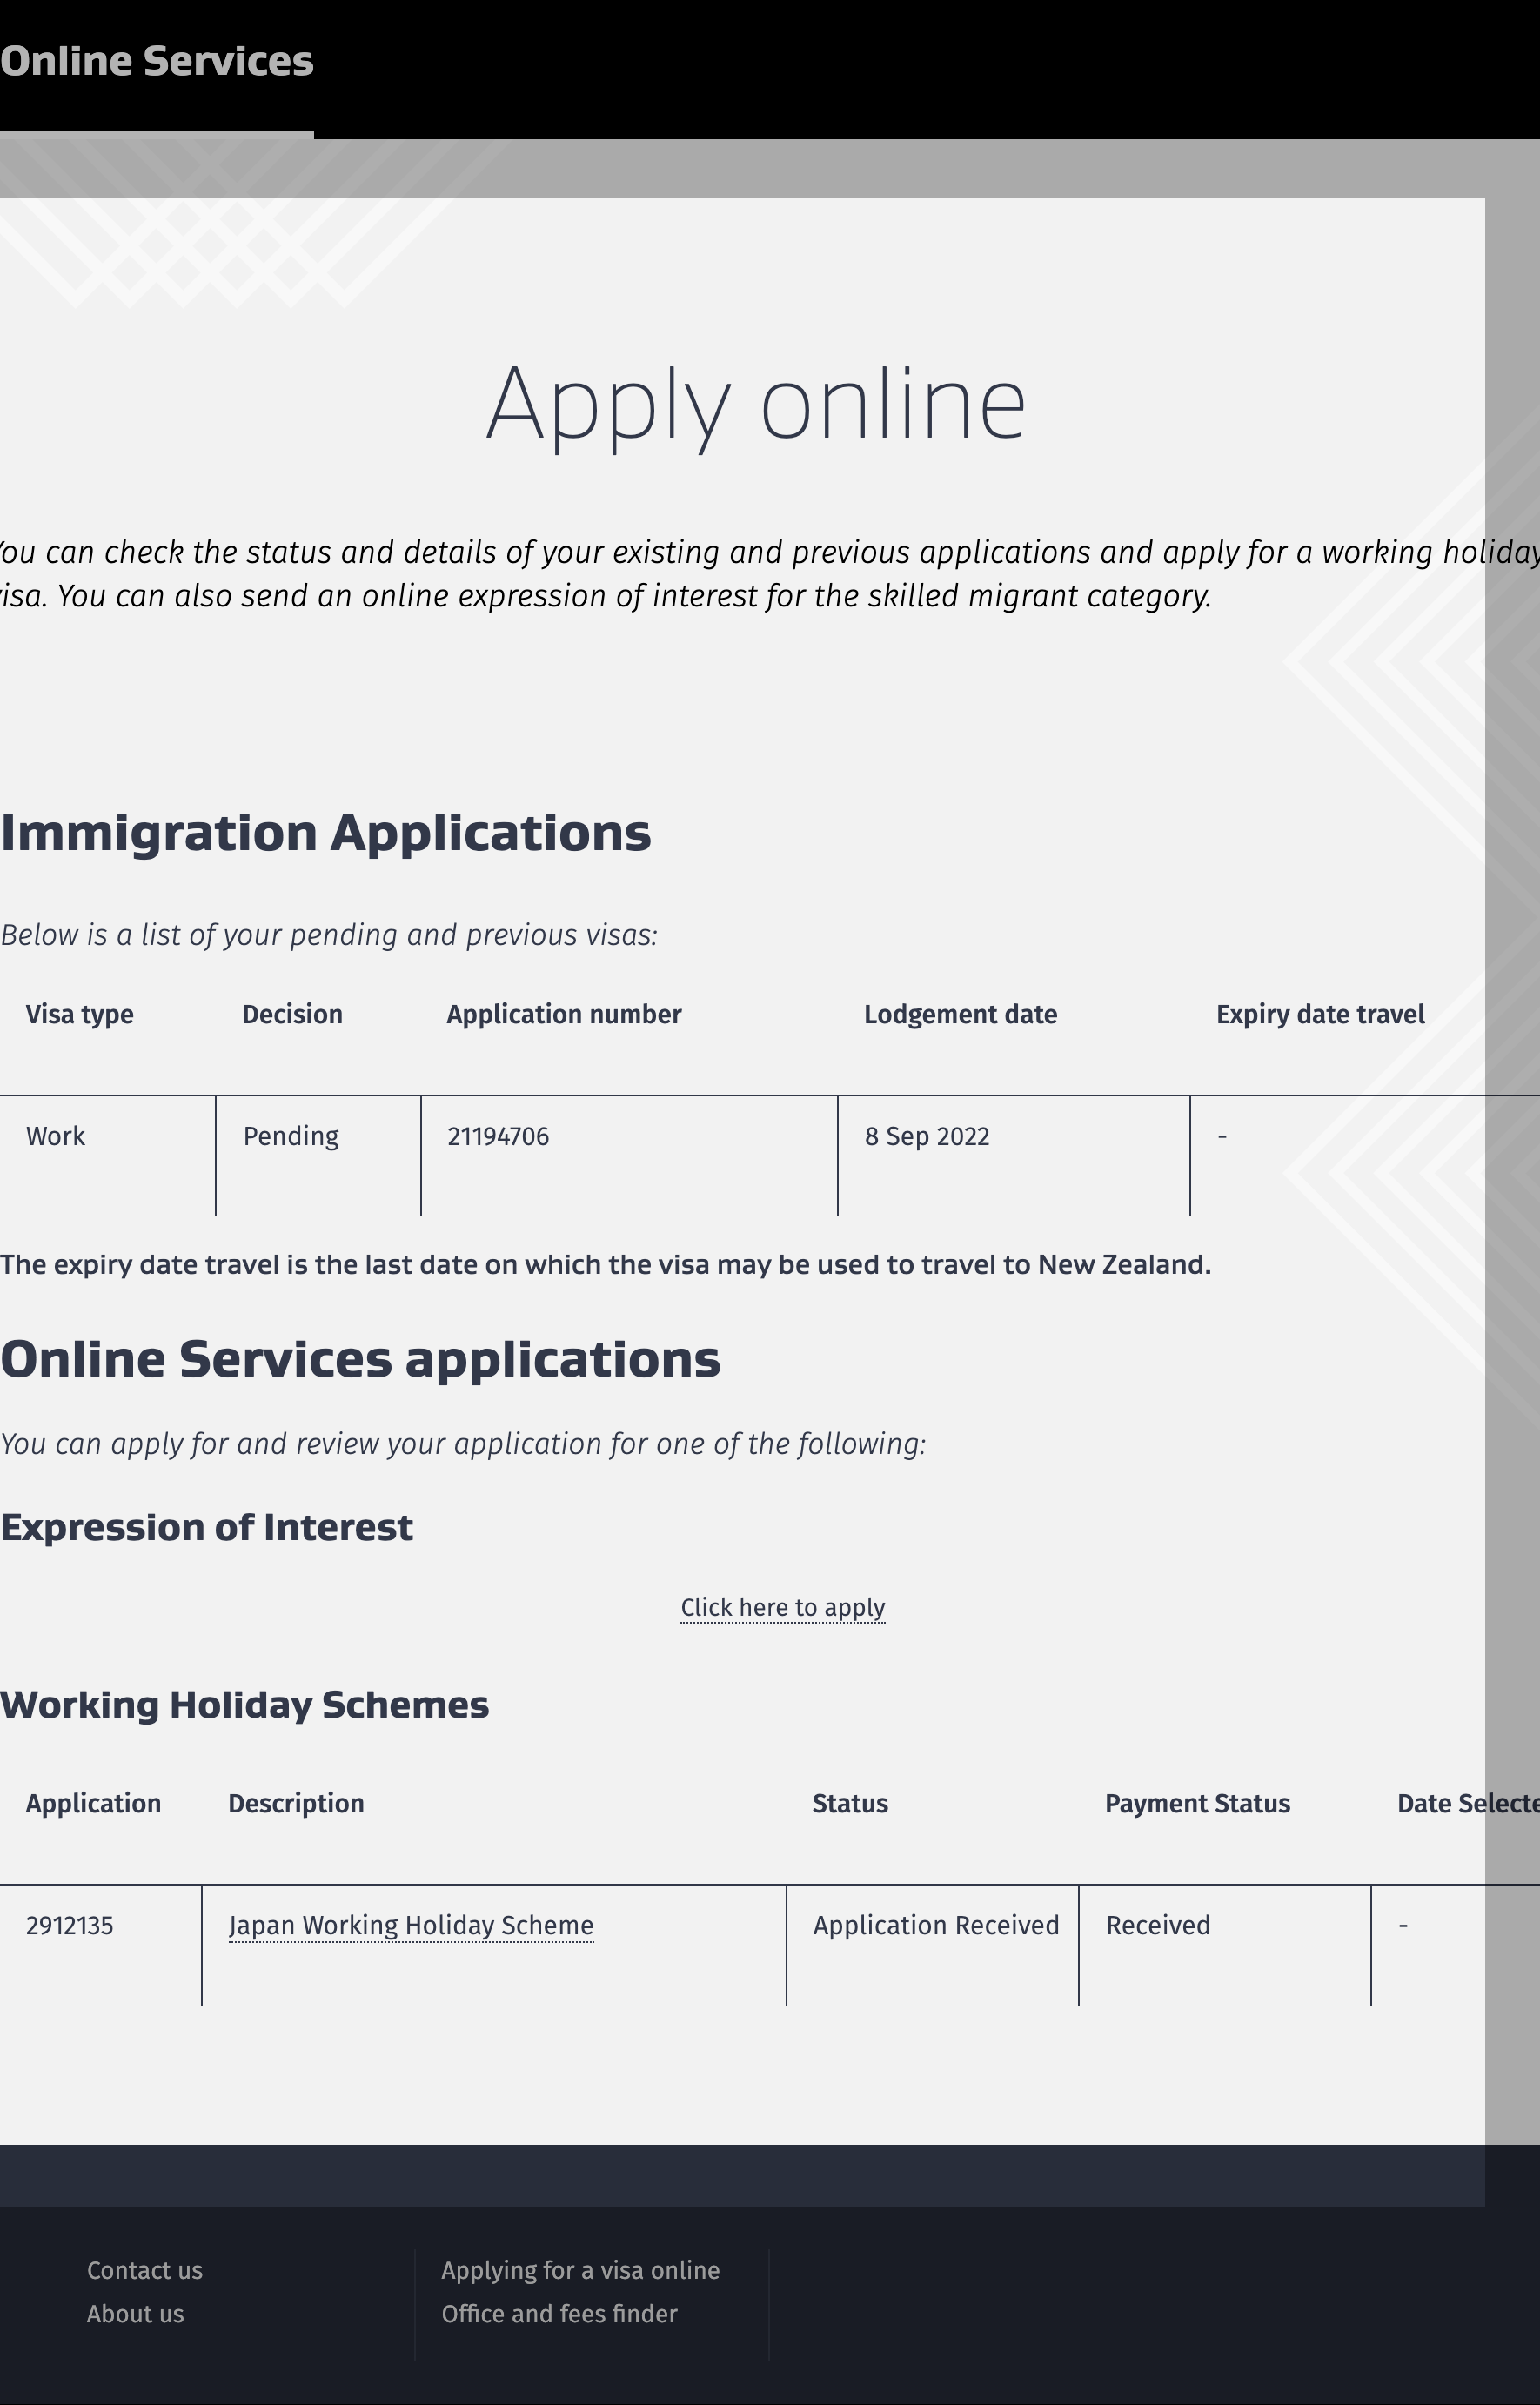
Task: Click the Description column header
Action: coord(296,1803)
